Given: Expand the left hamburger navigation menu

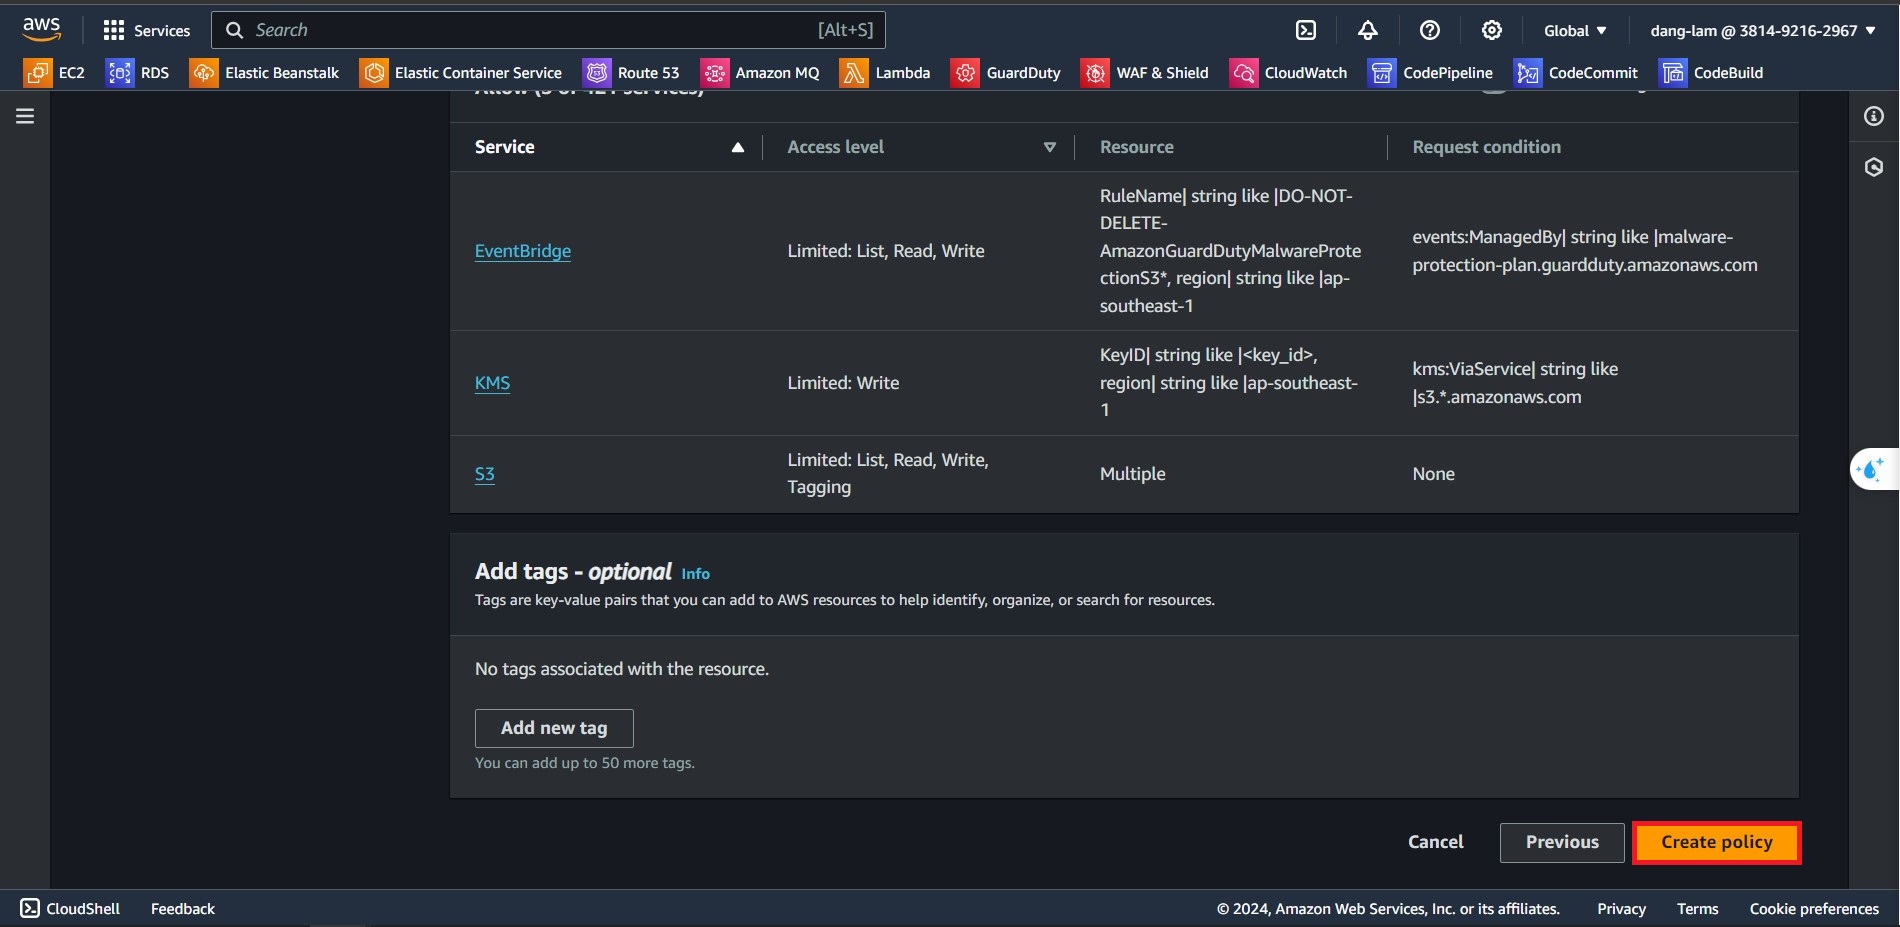Looking at the screenshot, I should click(25, 116).
